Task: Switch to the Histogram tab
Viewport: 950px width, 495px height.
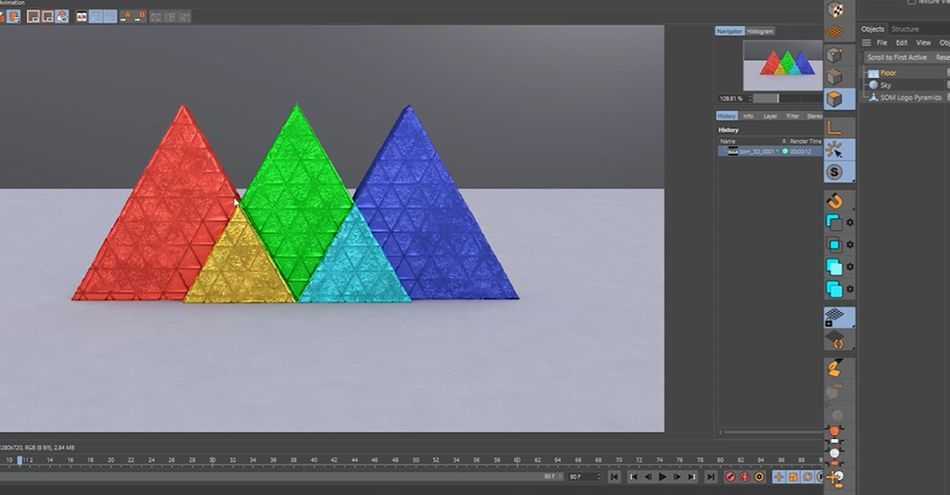Action: pyautogui.click(x=760, y=31)
